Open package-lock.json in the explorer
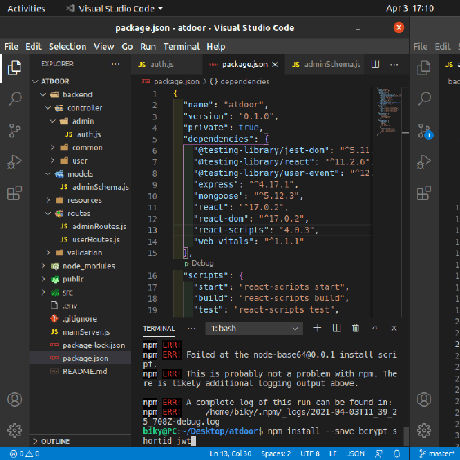The height and width of the screenshot is (460, 460). (94, 345)
